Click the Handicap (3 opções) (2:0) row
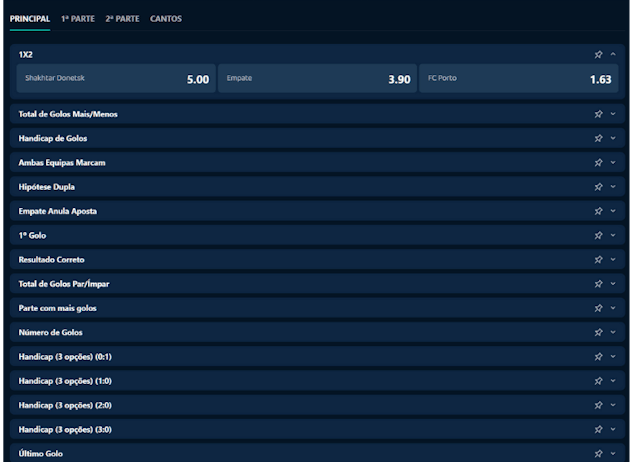This screenshot has height=462, width=633. coord(300,405)
